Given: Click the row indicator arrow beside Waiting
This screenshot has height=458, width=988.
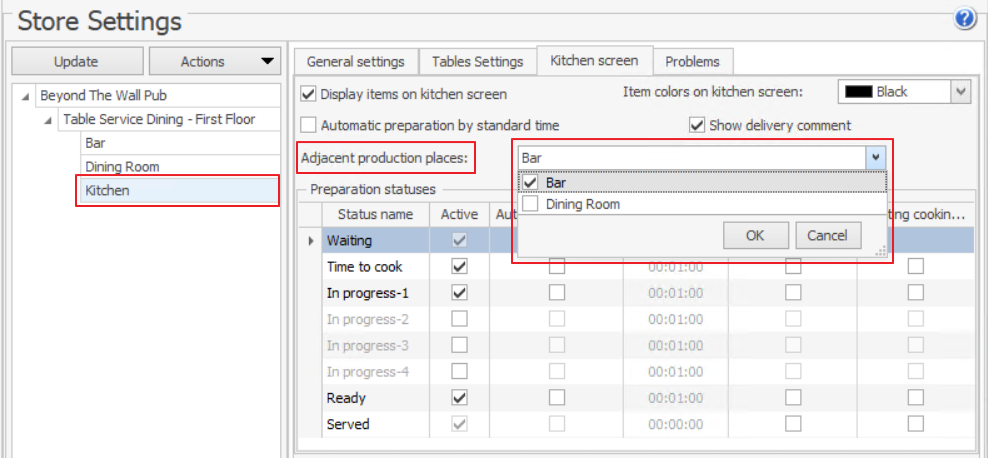Looking at the screenshot, I should pos(310,241).
